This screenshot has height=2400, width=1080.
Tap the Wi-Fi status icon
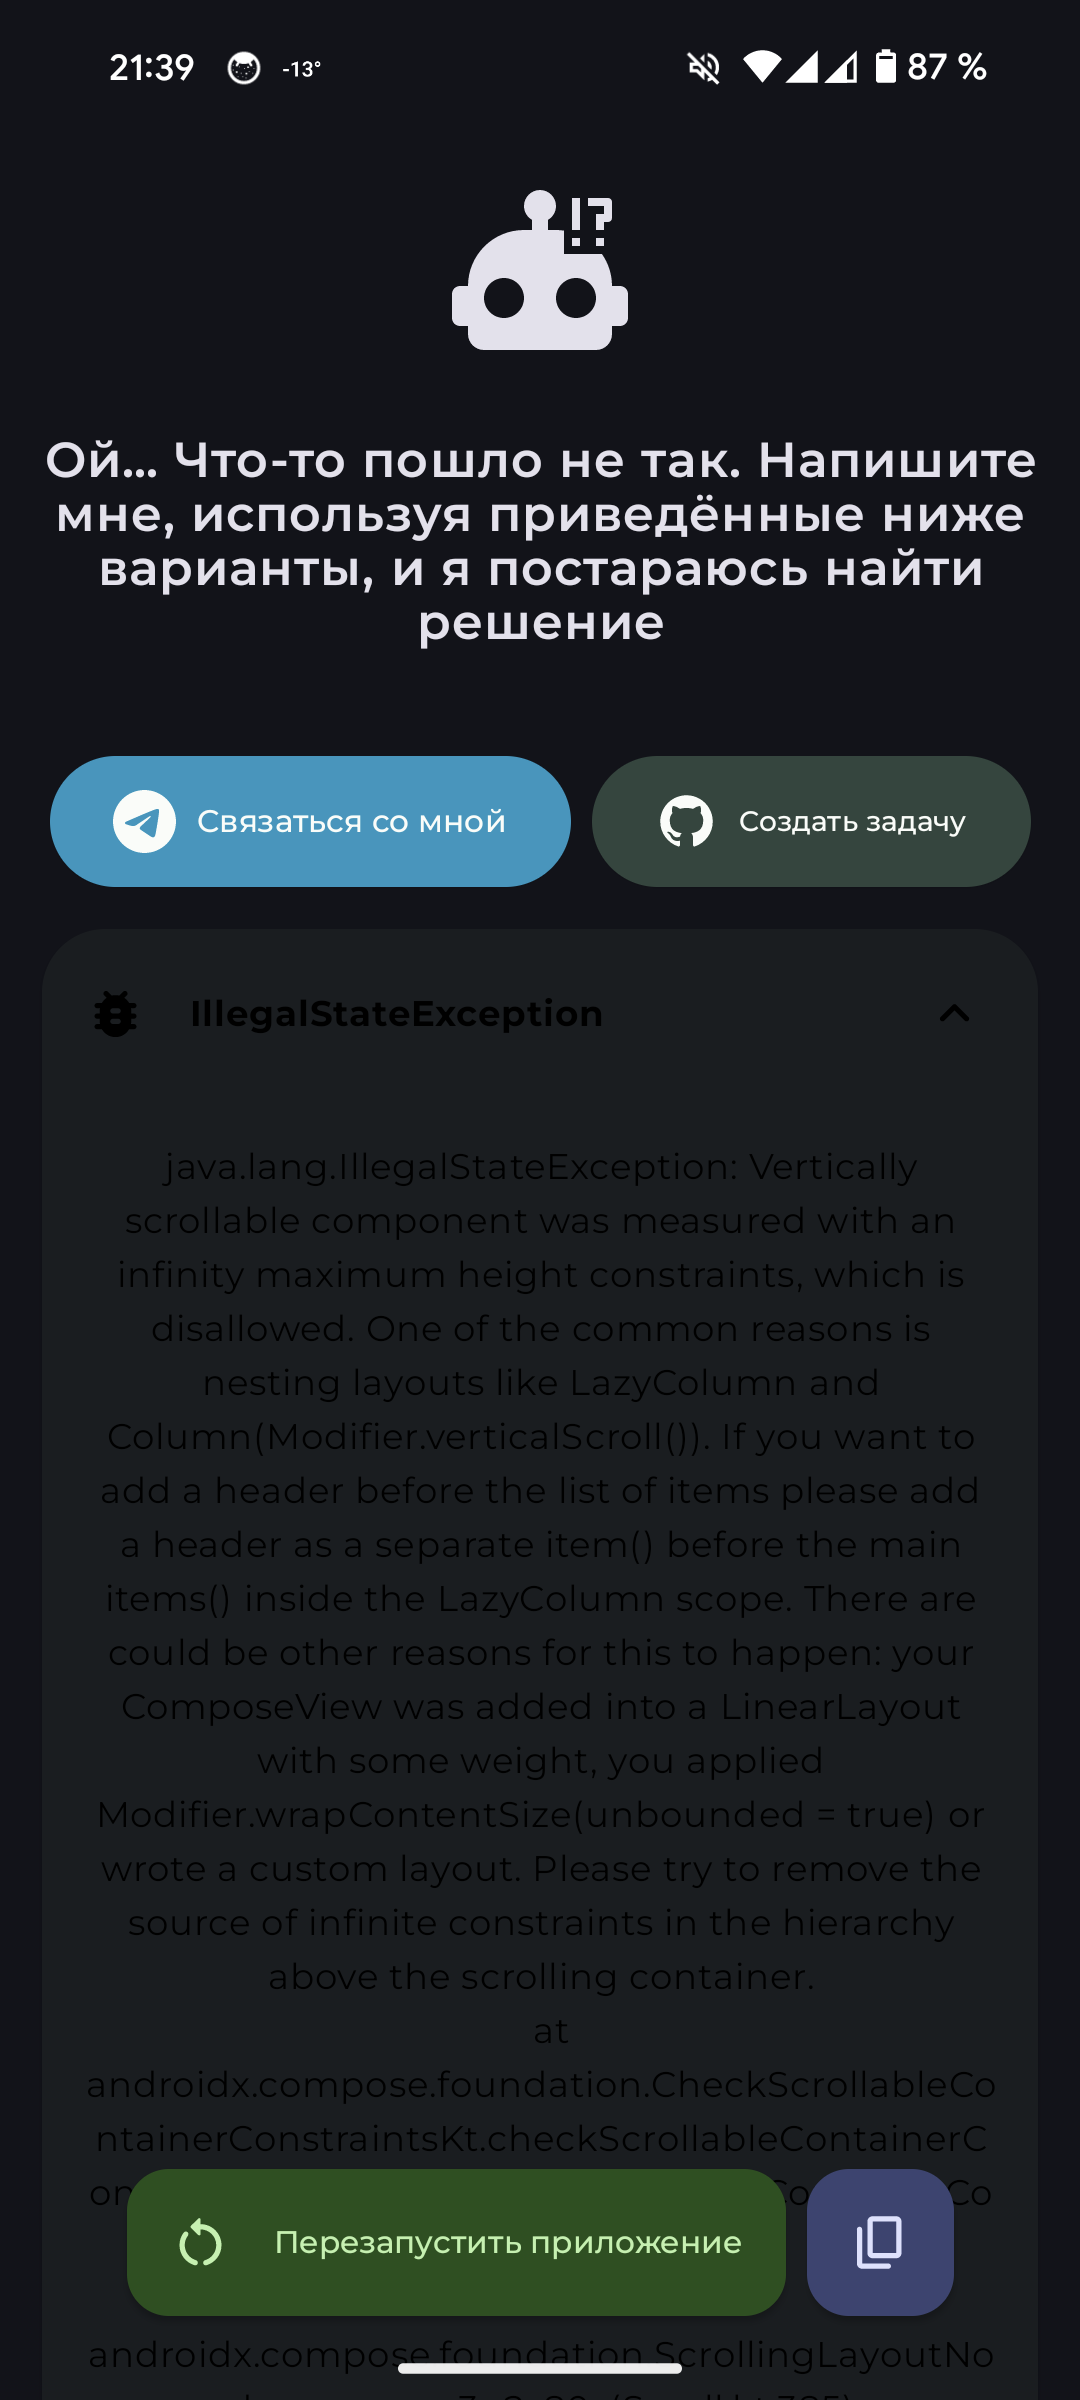[x=762, y=68]
